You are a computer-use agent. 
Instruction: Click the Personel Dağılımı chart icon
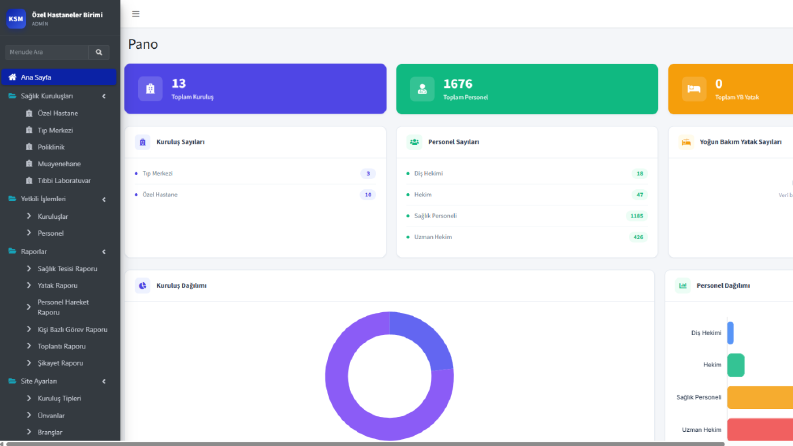[x=683, y=286]
